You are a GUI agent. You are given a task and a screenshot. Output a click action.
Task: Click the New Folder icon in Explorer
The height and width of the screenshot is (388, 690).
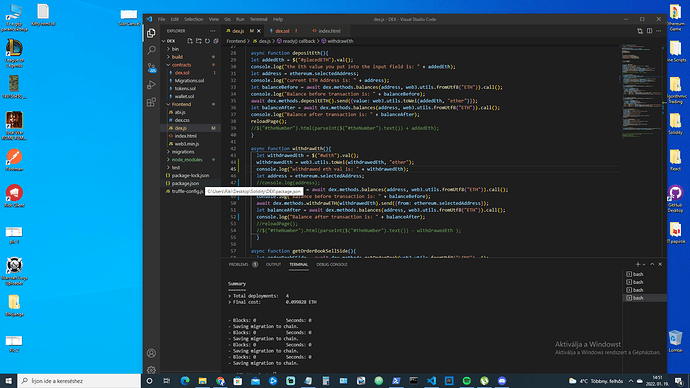[x=198, y=41]
